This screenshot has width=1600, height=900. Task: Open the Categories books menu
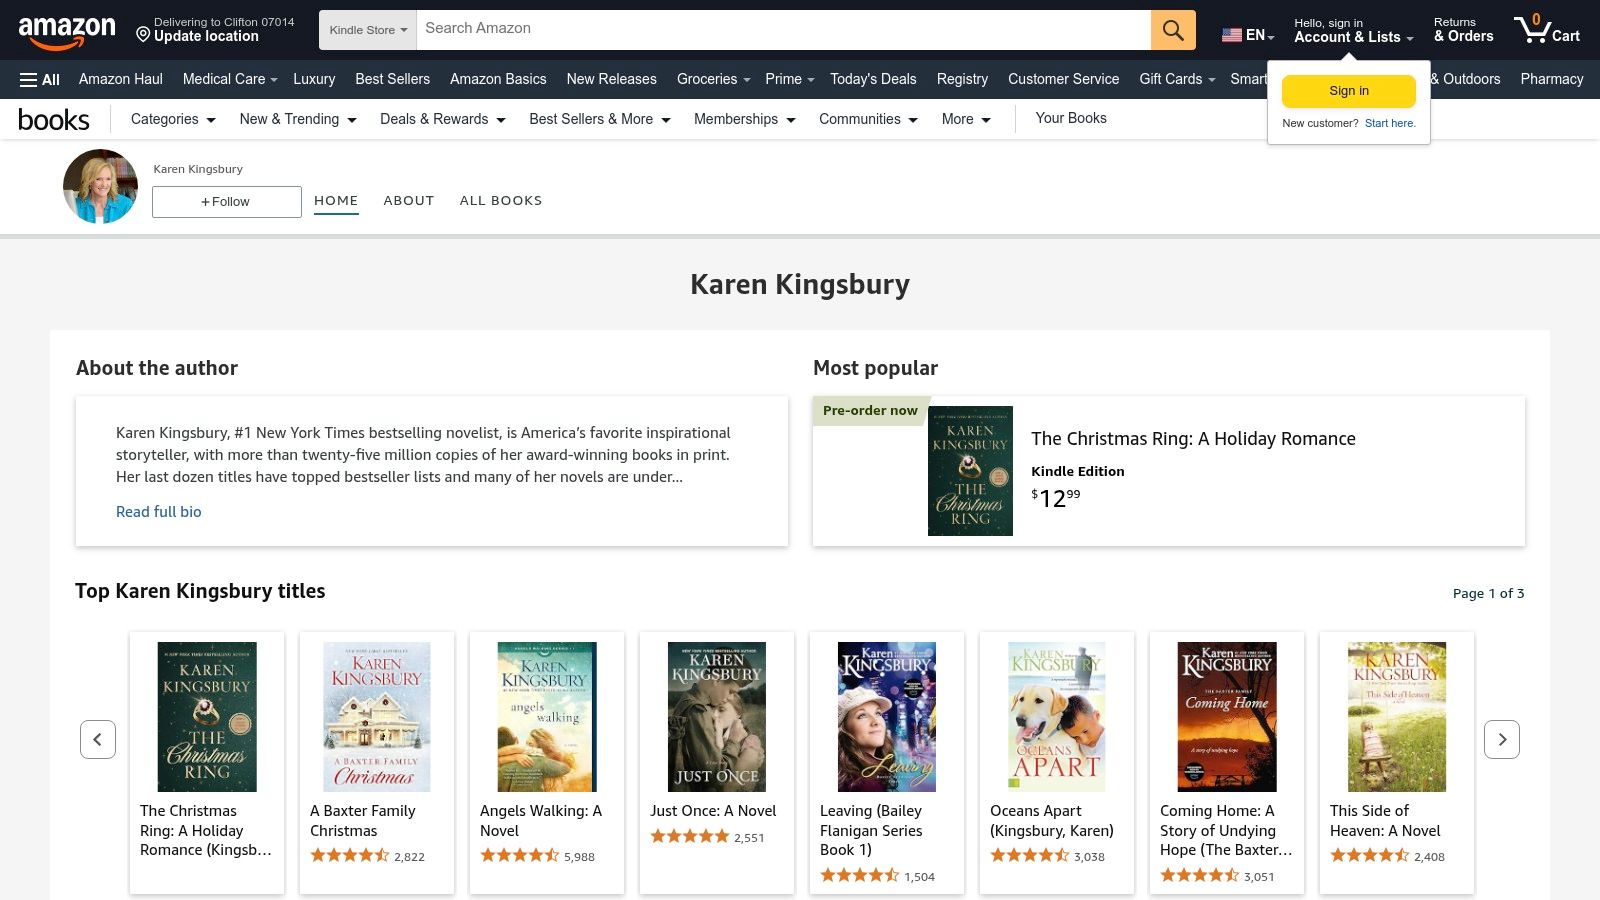coord(173,119)
